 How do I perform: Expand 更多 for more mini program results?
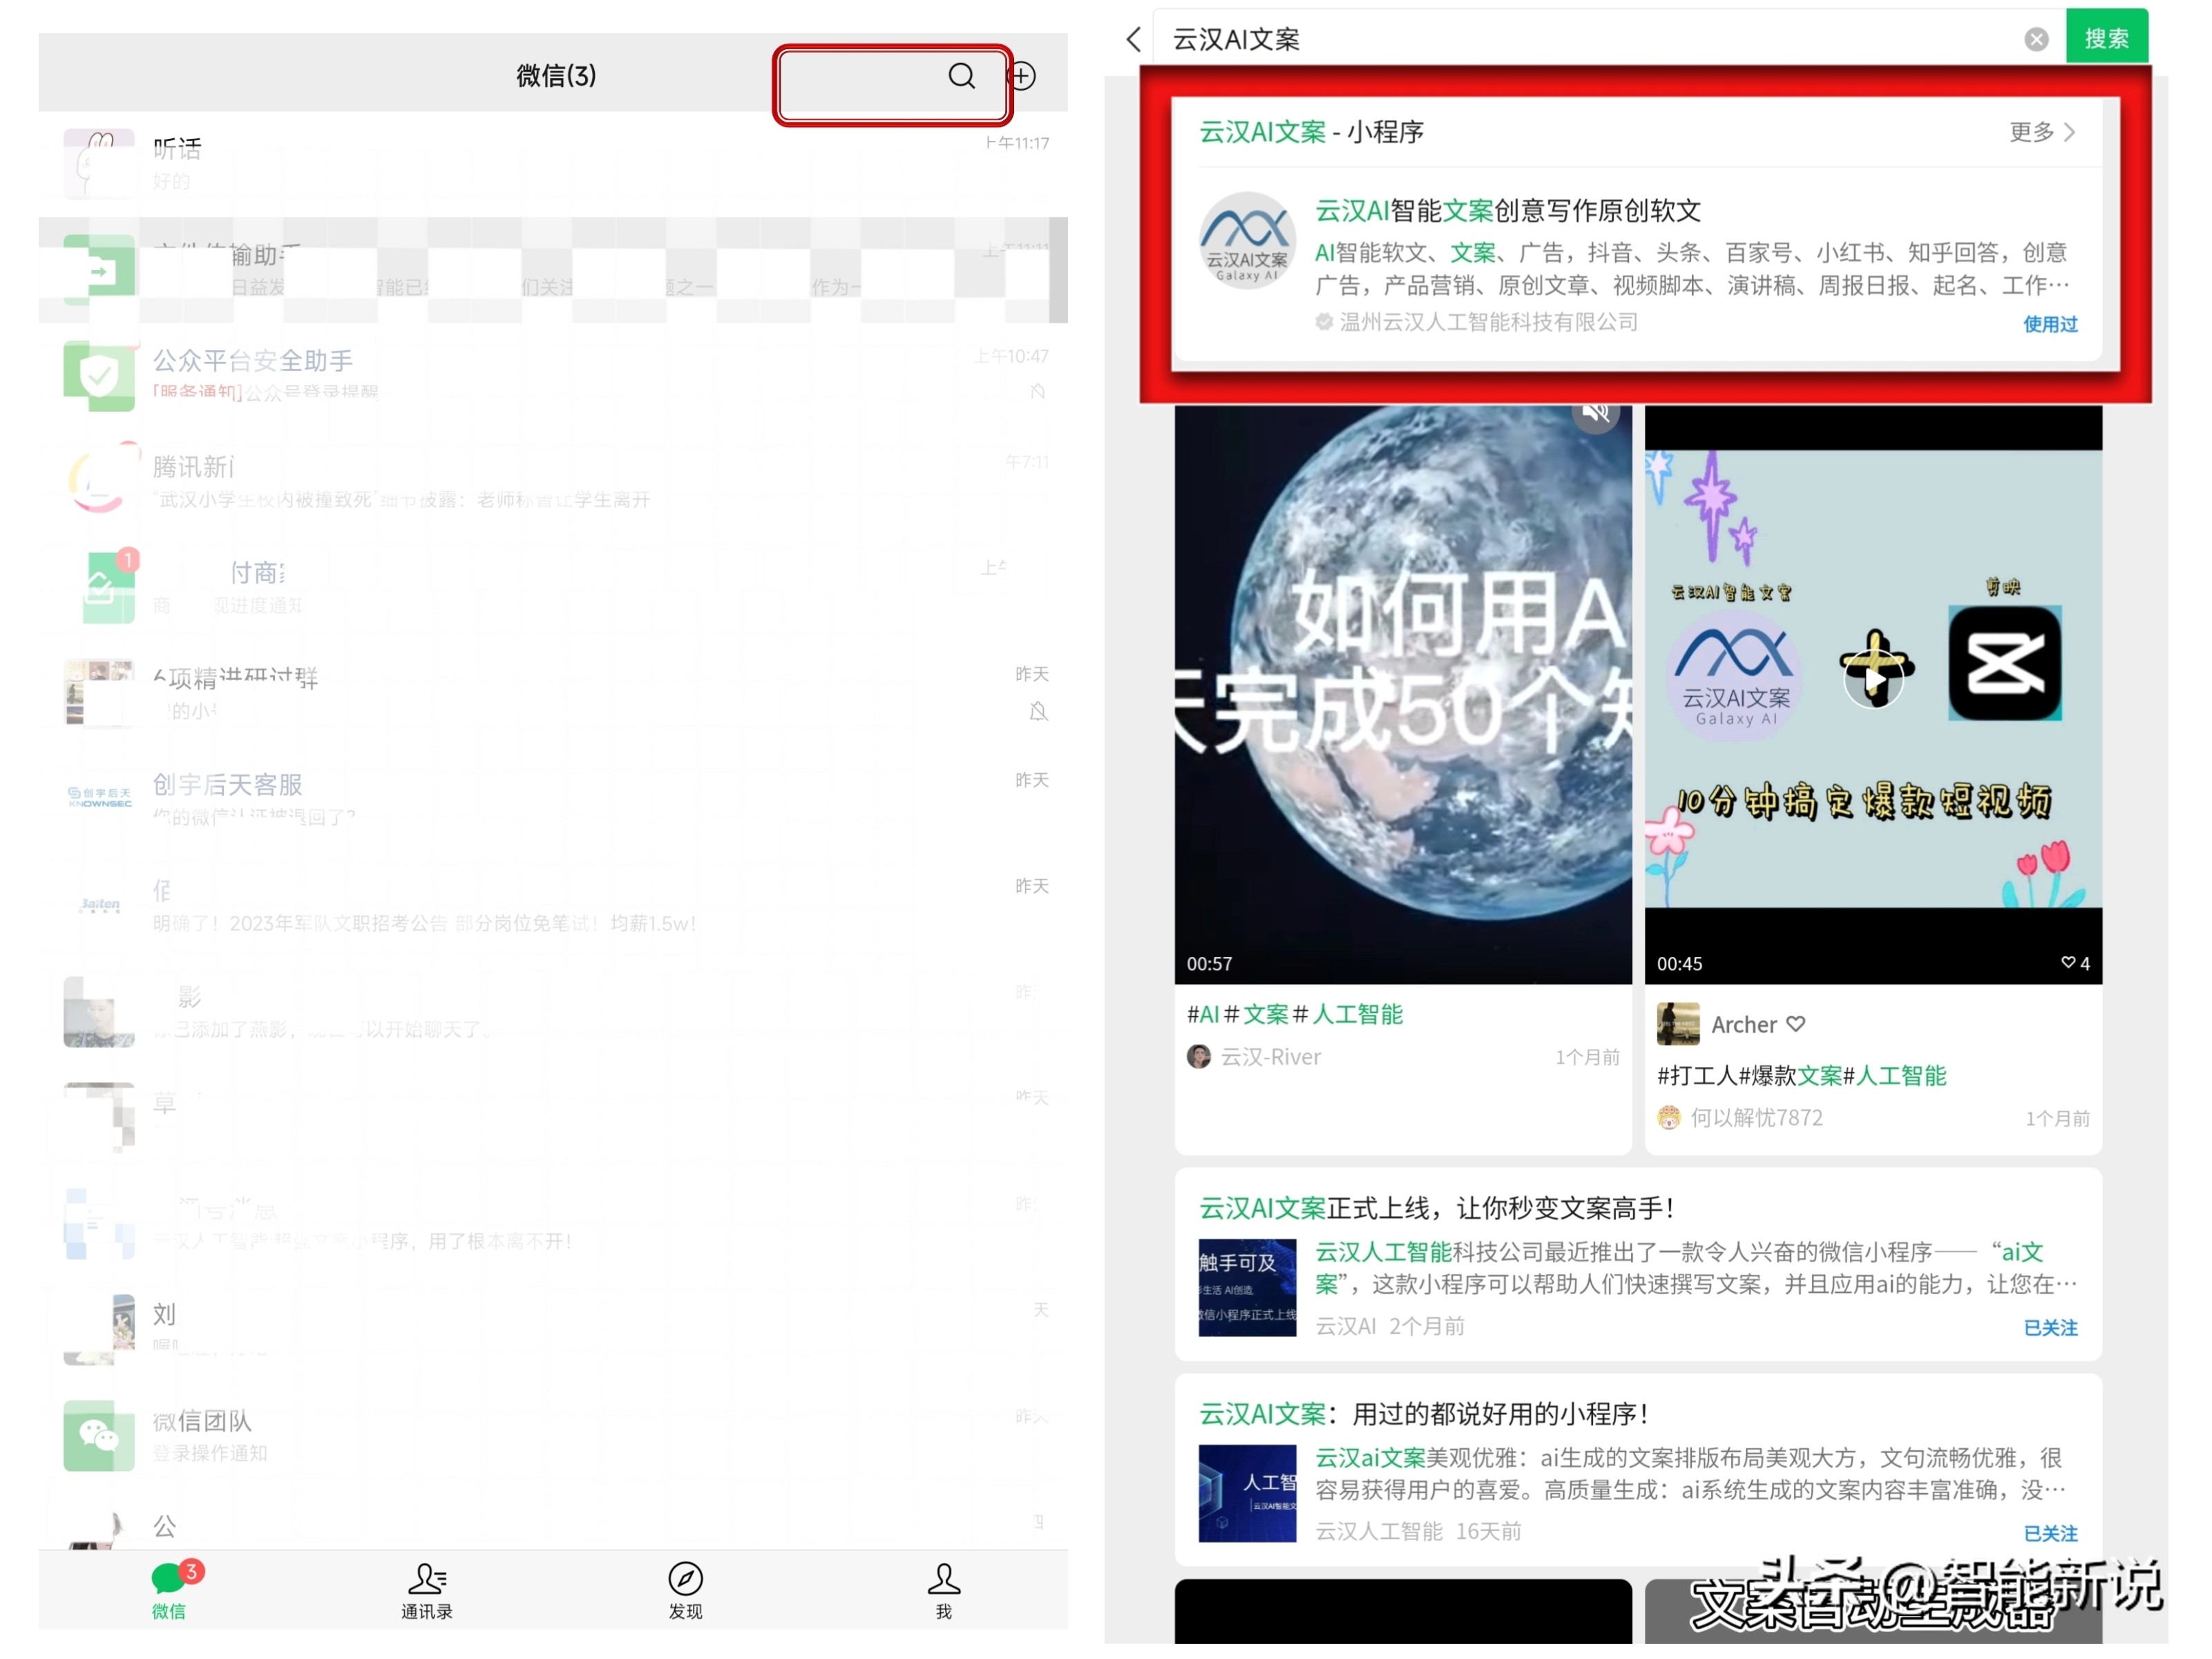click(2034, 131)
